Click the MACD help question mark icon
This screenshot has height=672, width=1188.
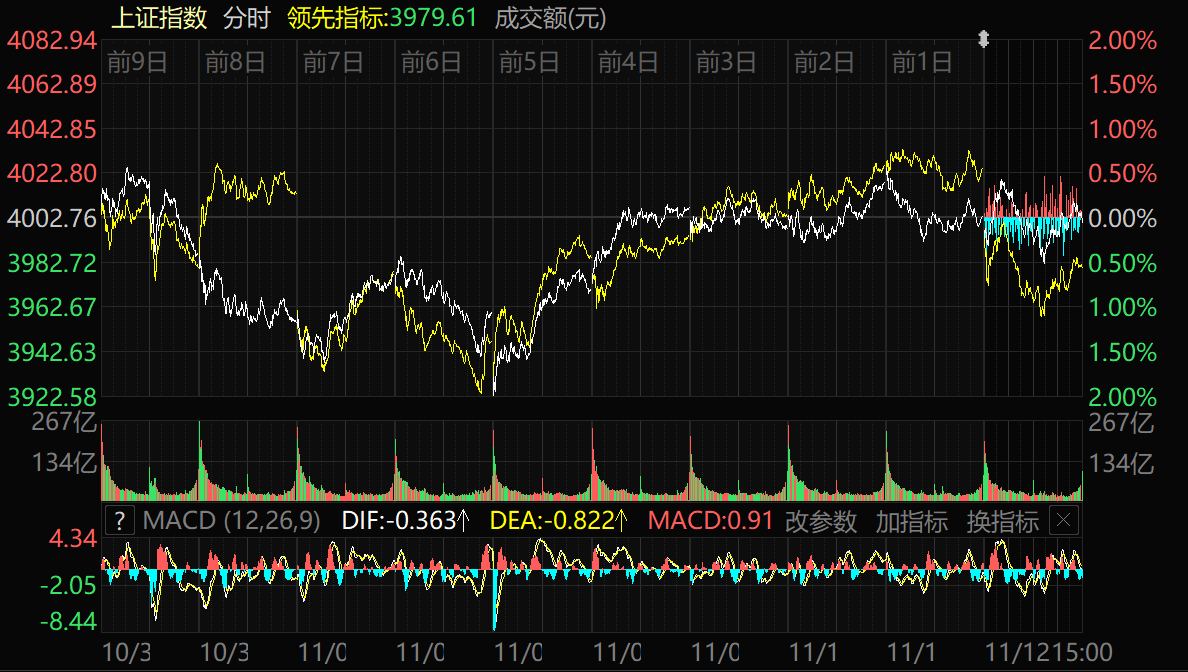[x=119, y=521]
